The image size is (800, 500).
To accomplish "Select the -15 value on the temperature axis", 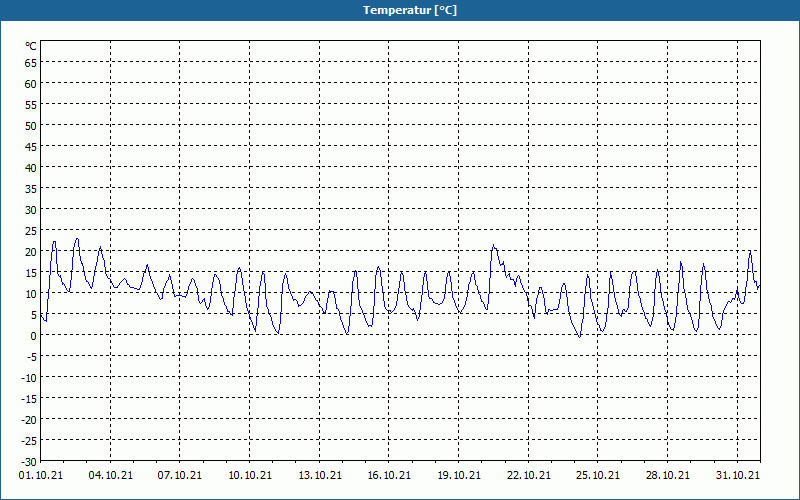I will tap(29, 398).
